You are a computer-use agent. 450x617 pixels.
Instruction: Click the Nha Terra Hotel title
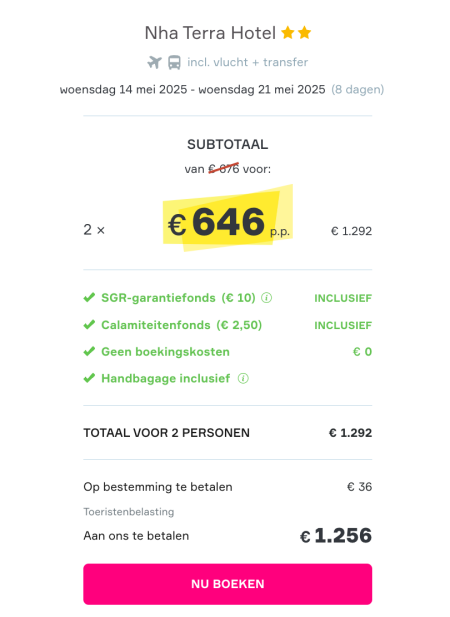(210, 33)
